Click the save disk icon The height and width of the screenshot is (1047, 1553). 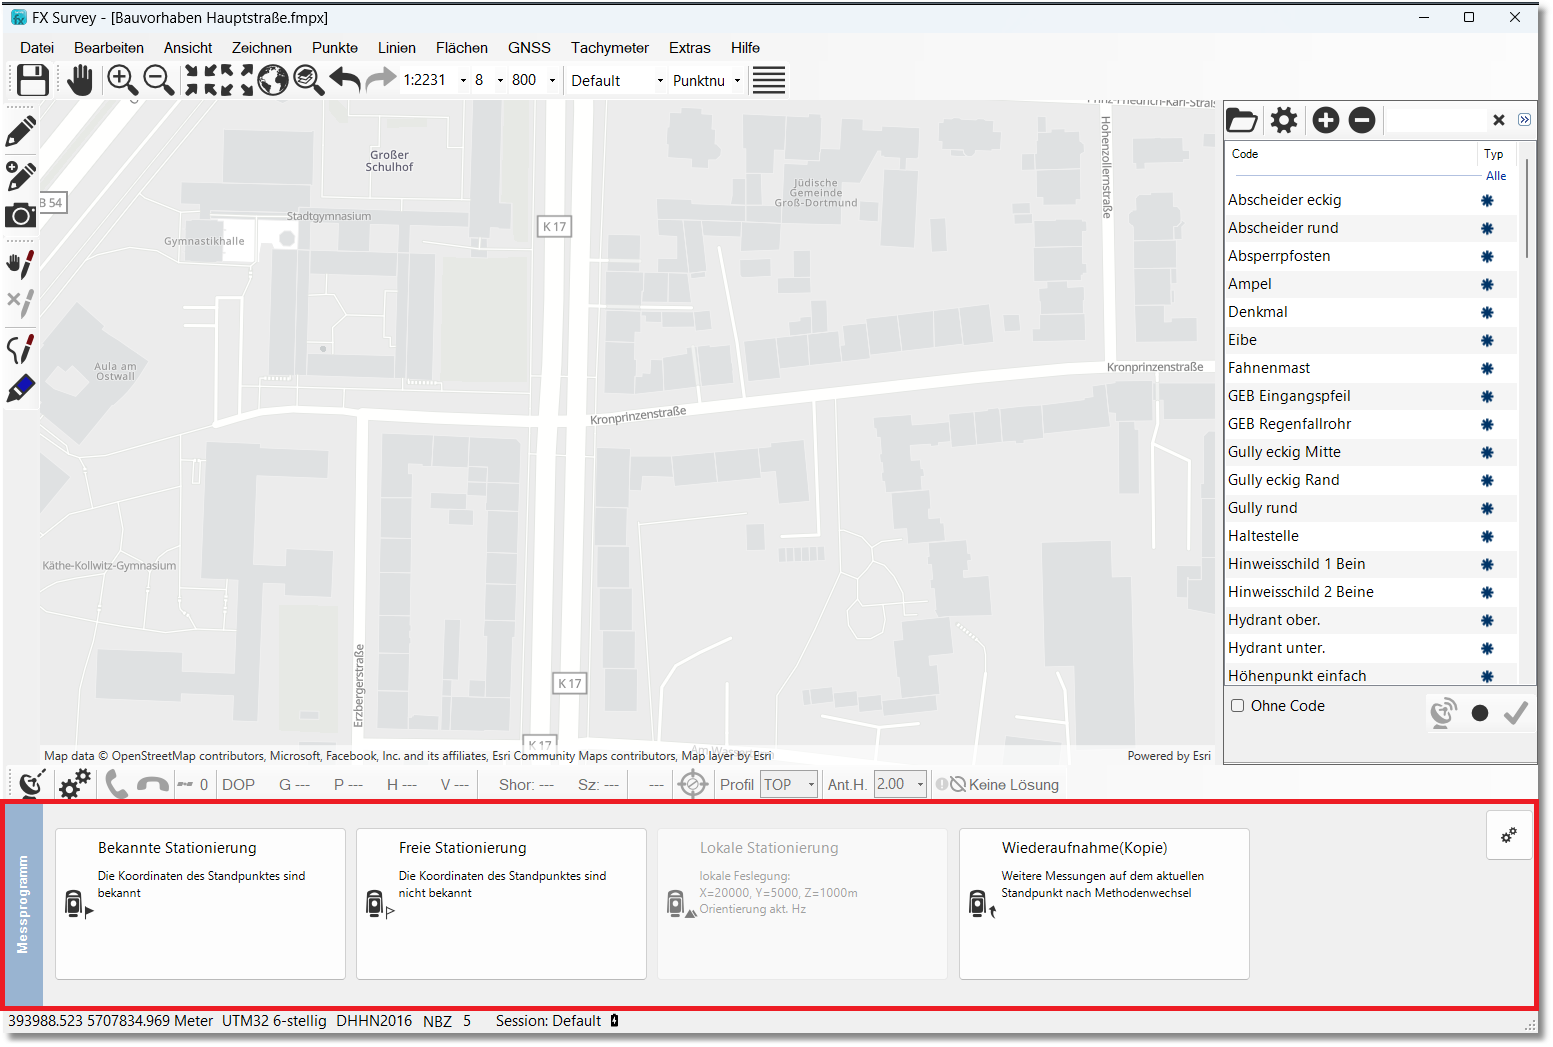pyautogui.click(x=32, y=80)
